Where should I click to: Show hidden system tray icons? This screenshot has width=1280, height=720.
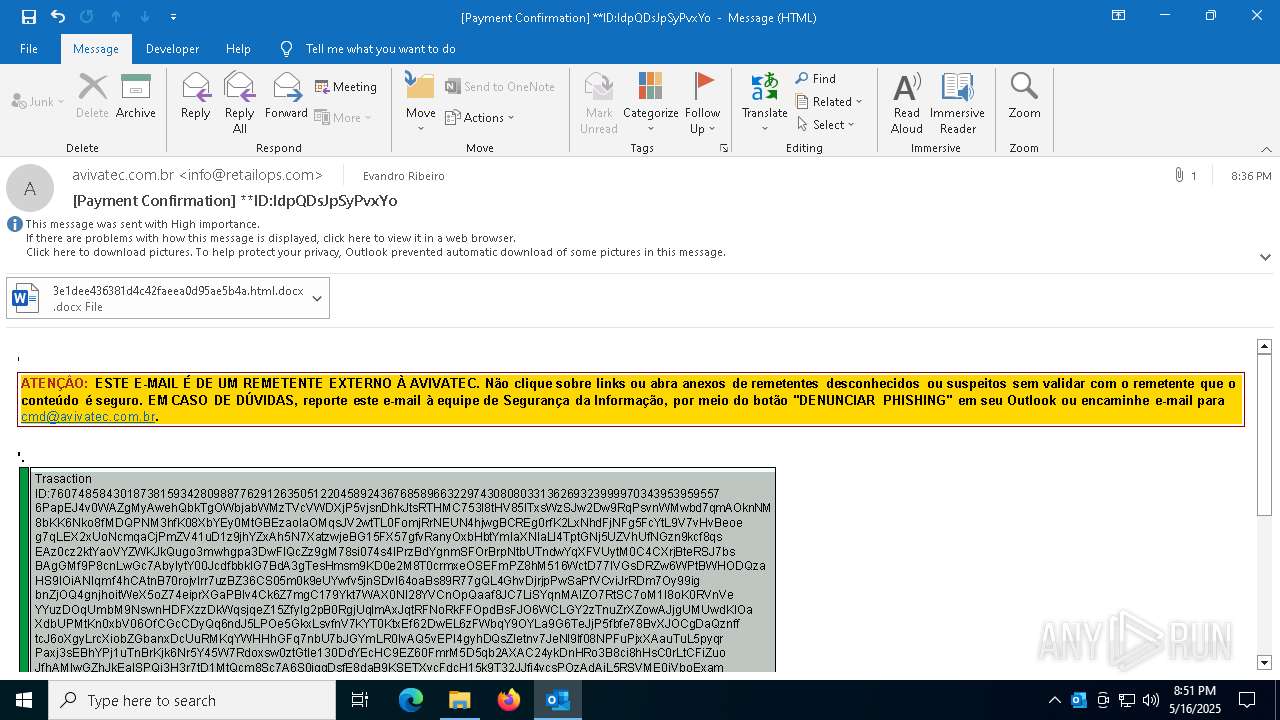point(1054,700)
